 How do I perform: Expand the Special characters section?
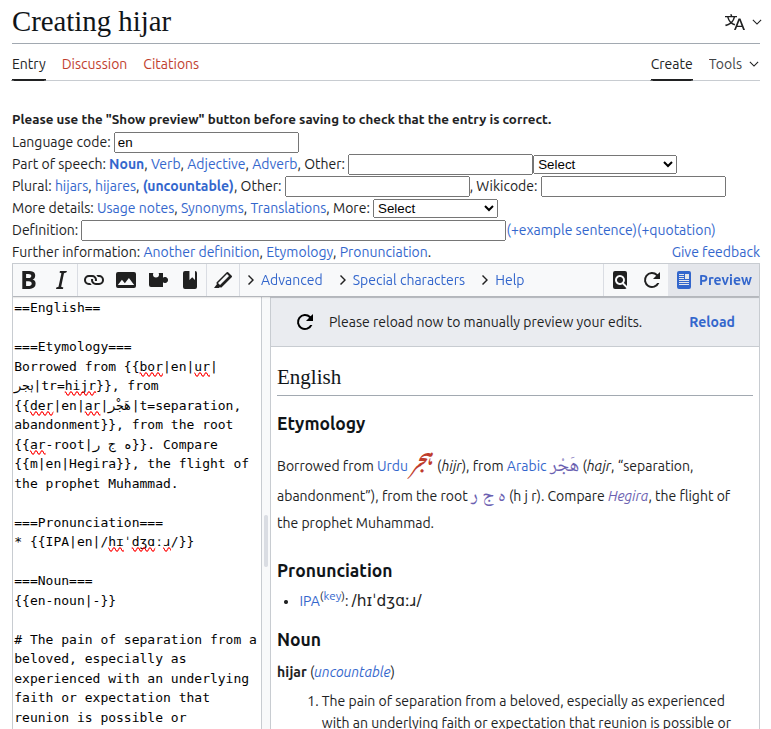coord(402,280)
